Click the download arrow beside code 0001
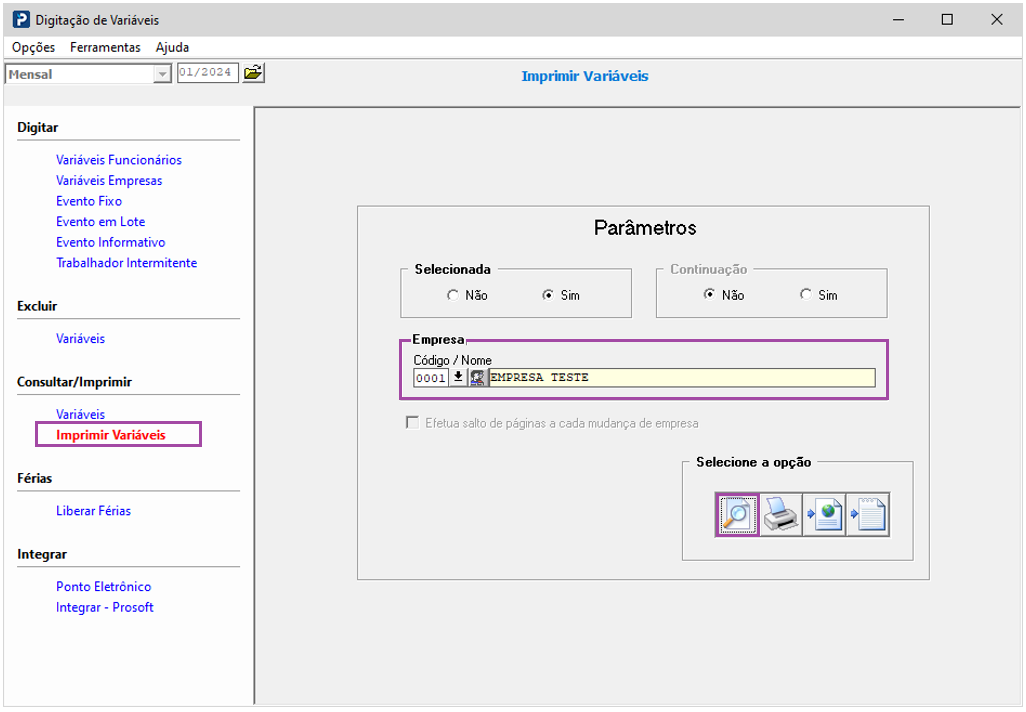This screenshot has height=712, width=1026. (458, 378)
